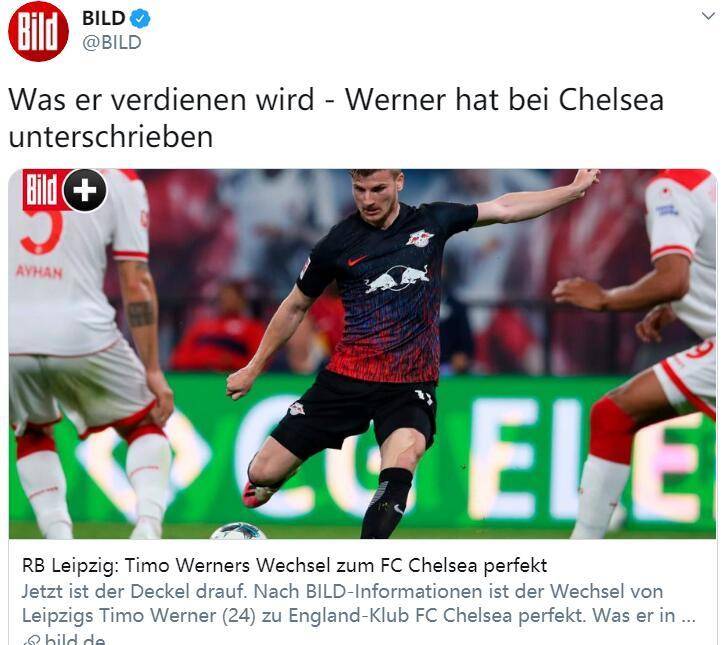Image resolution: width=726 pixels, height=645 pixels.
Task: Click 'Werner hat bei Chelsea' tweet text
Action: pyautogui.click(x=504, y=100)
